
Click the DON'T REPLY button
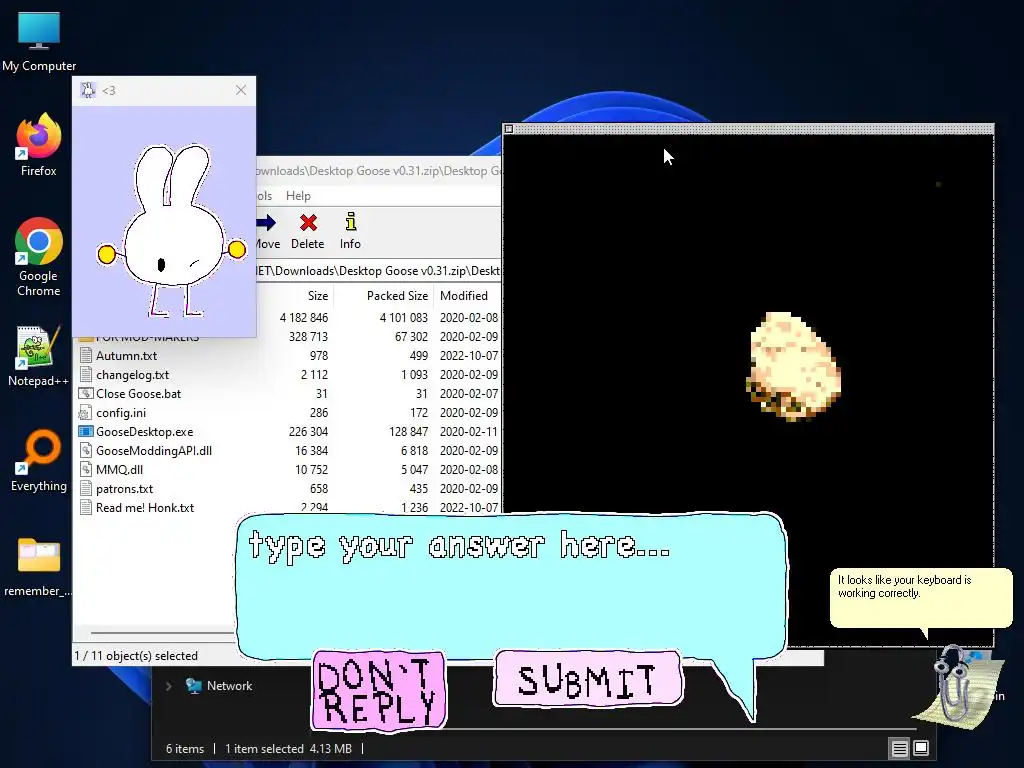coord(379,690)
